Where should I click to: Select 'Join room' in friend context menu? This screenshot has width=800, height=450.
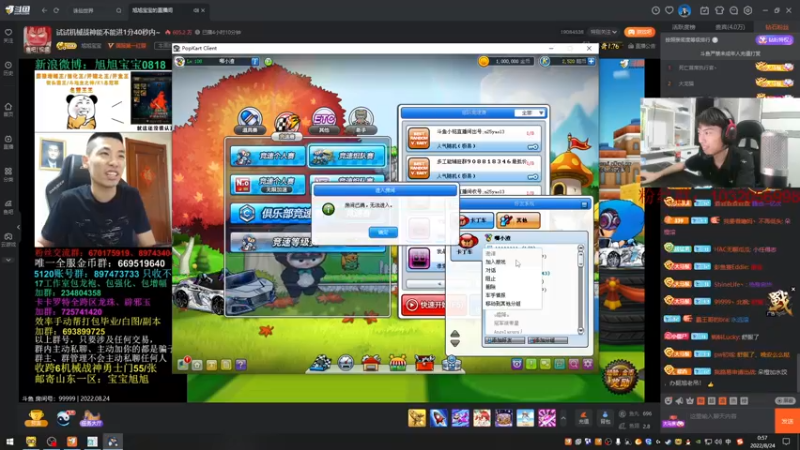(x=495, y=262)
